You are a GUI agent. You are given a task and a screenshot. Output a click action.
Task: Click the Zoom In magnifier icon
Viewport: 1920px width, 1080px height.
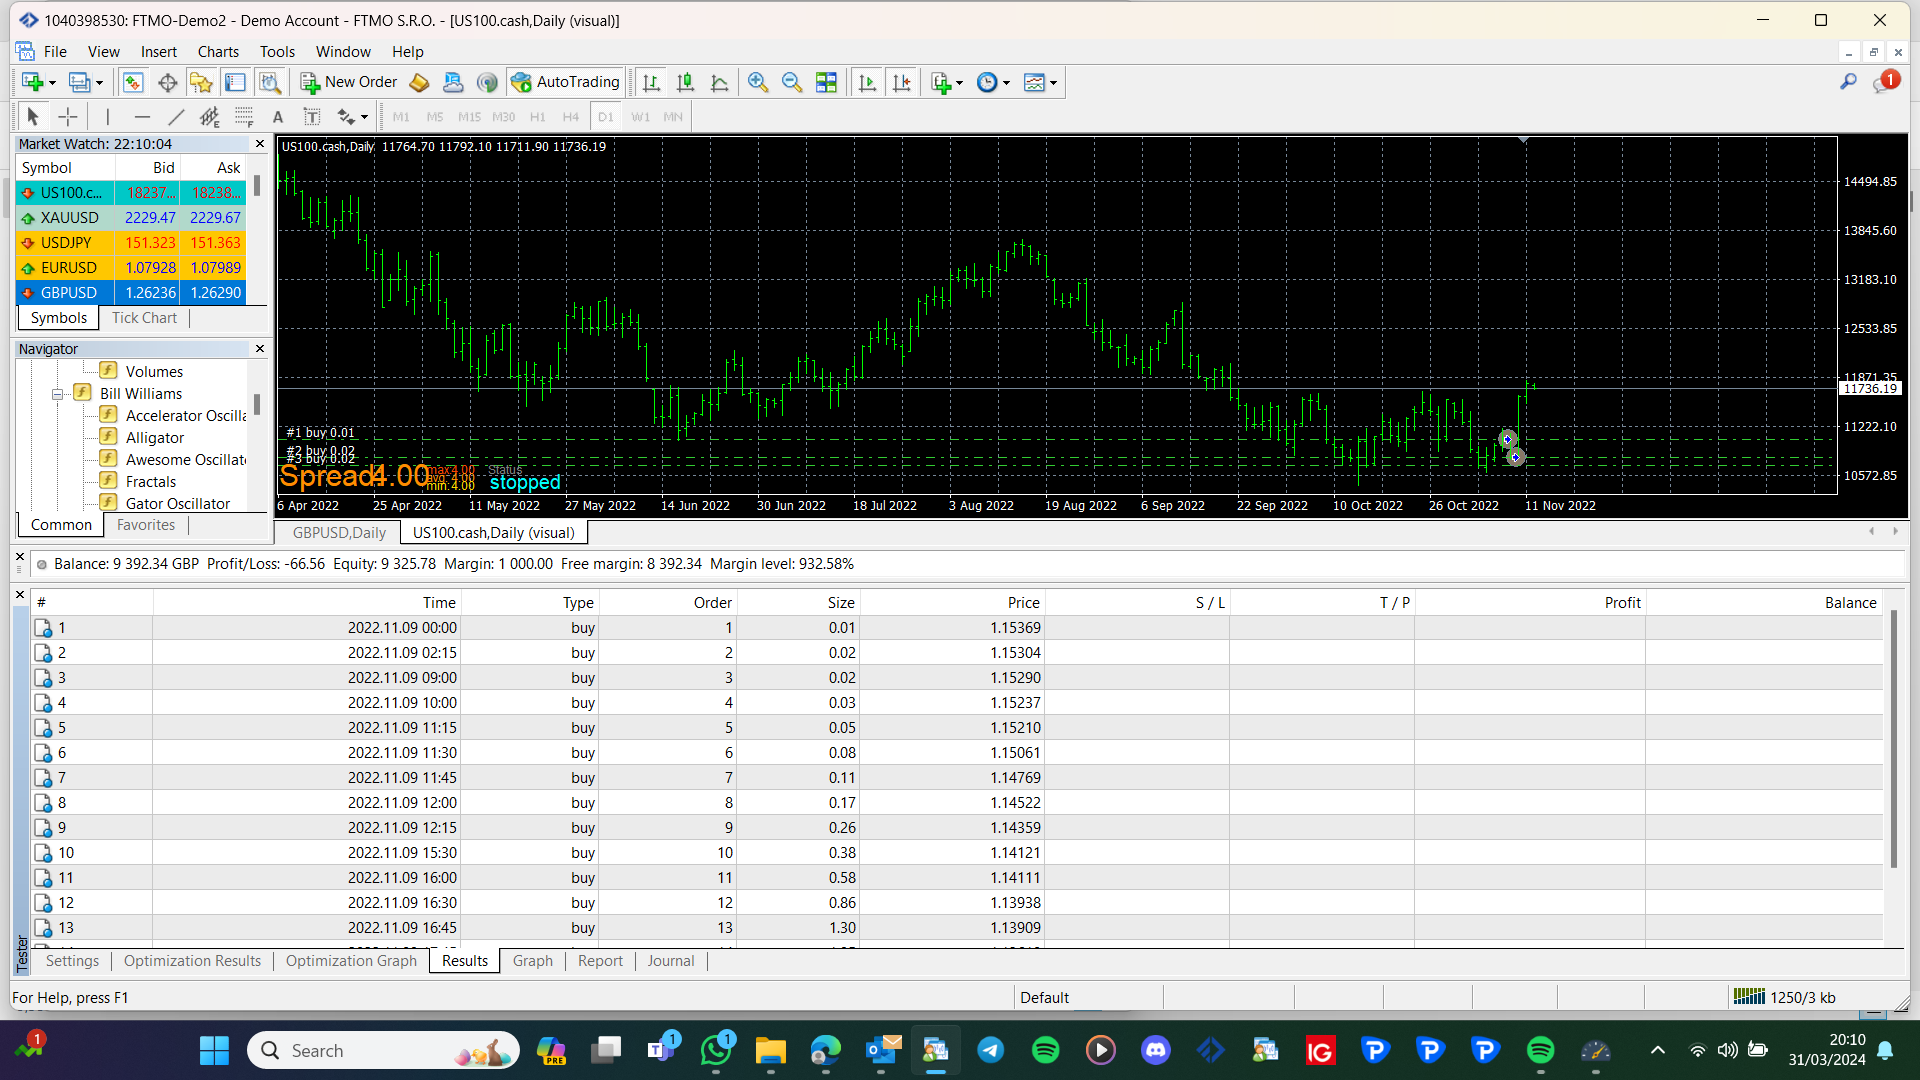(758, 83)
